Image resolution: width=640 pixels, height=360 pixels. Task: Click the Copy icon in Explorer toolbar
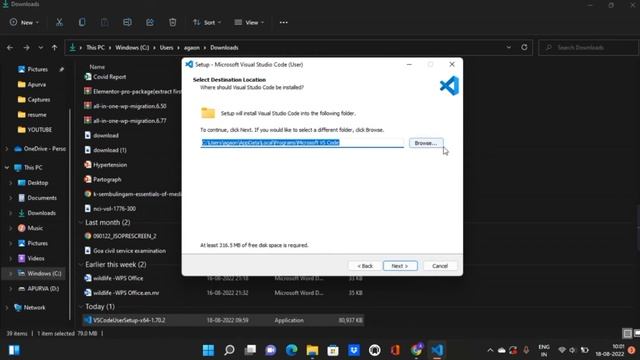82,22
